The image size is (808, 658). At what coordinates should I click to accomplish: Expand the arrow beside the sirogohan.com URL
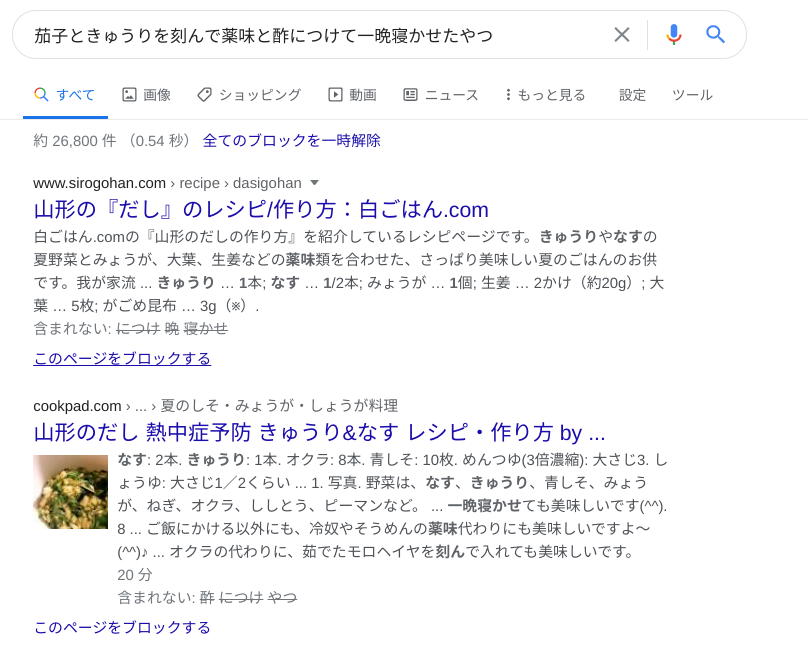pos(314,183)
